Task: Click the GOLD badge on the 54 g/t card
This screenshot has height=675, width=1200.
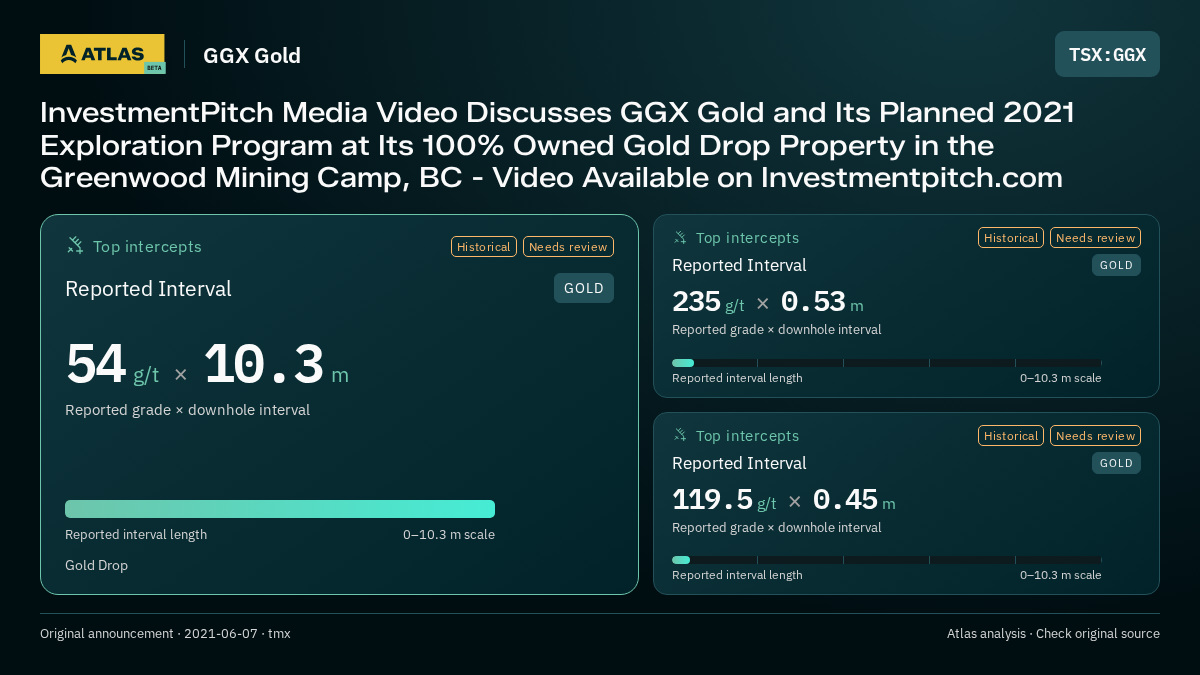Action: [x=584, y=288]
